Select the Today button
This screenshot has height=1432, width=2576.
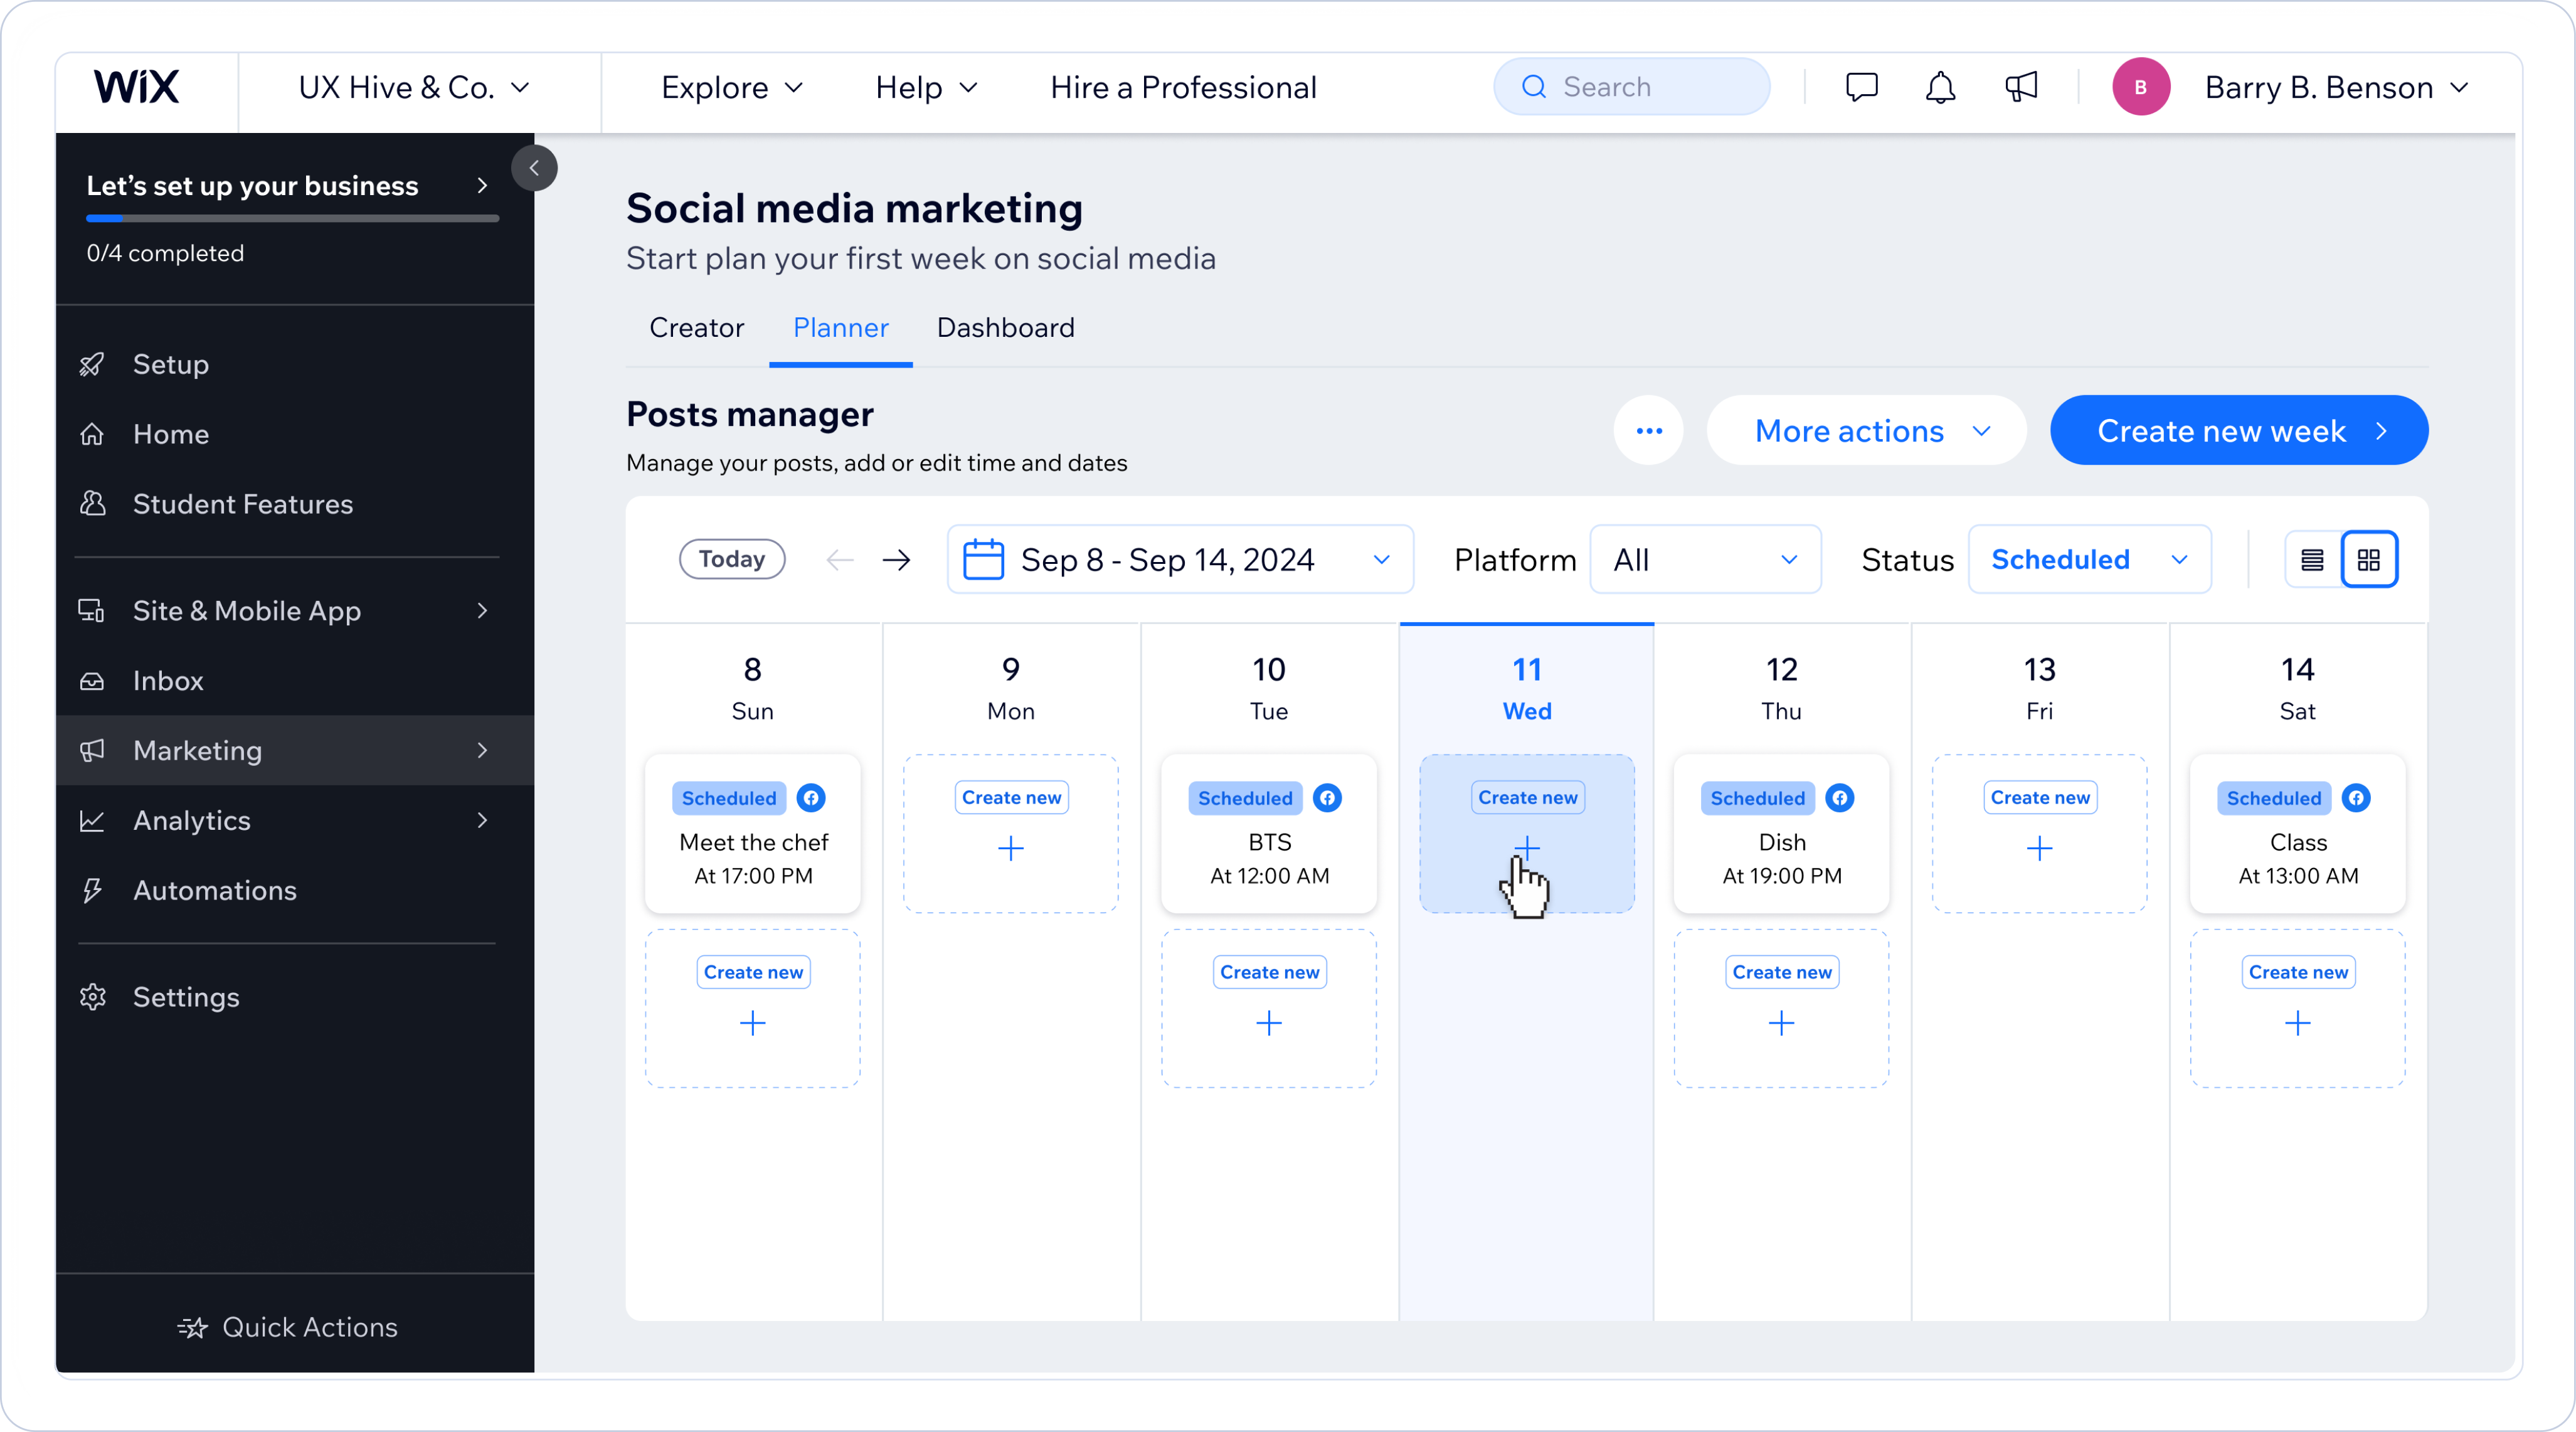coord(732,559)
